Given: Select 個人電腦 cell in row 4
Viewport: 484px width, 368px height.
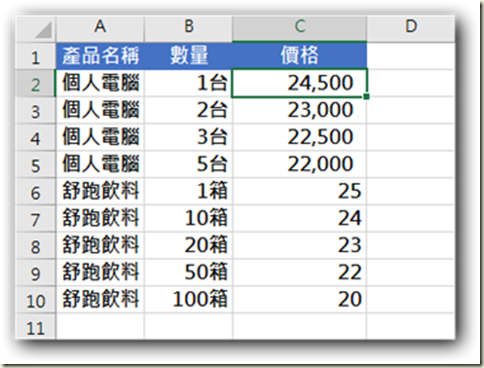Looking at the screenshot, I should click(100, 138).
